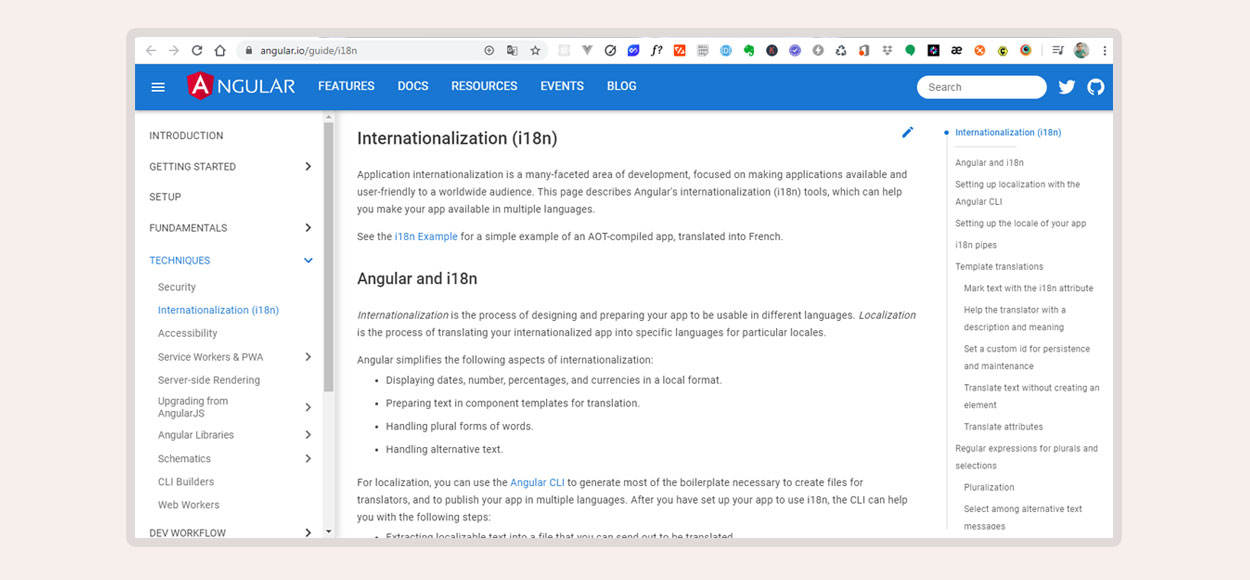
Task: Click the pencil edit-page icon
Action: pyautogui.click(x=908, y=132)
